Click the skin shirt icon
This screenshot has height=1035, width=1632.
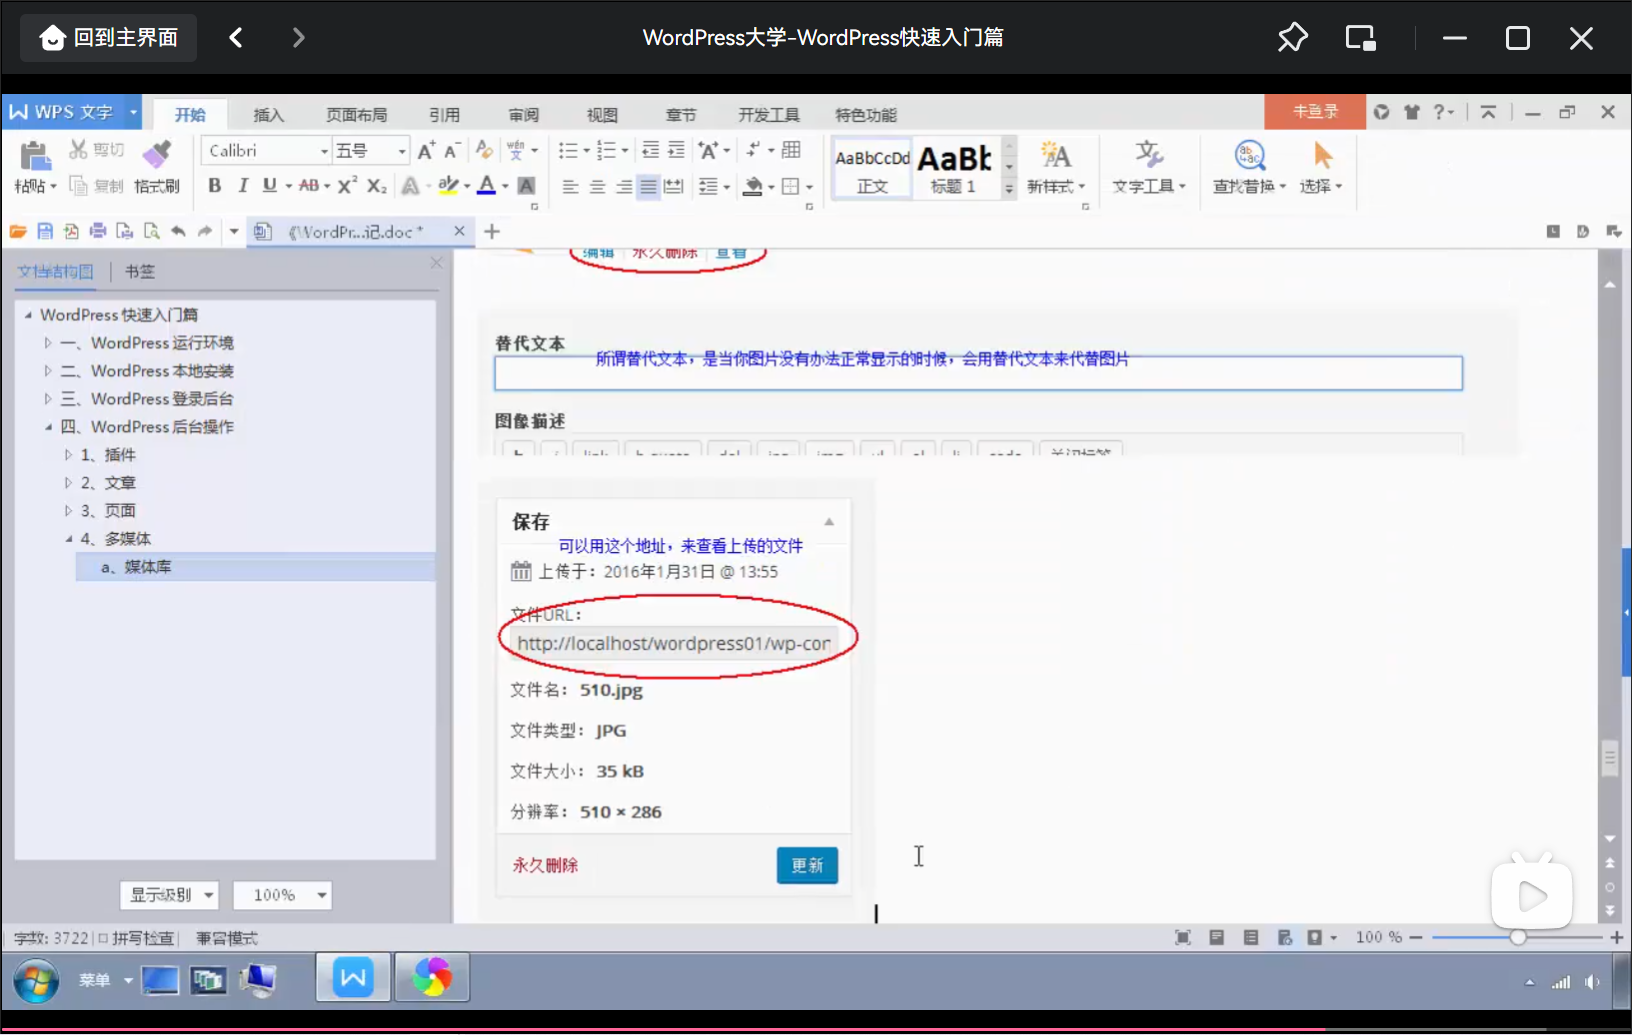coord(1411,112)
